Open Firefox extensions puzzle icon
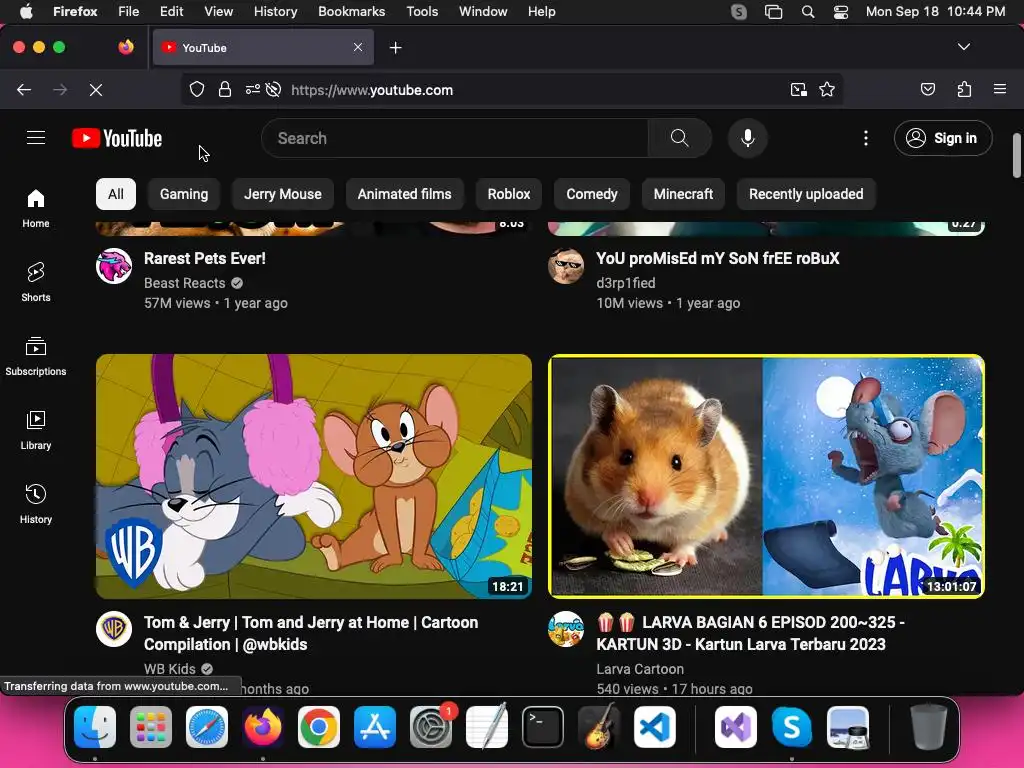 (x=964, y=89)
